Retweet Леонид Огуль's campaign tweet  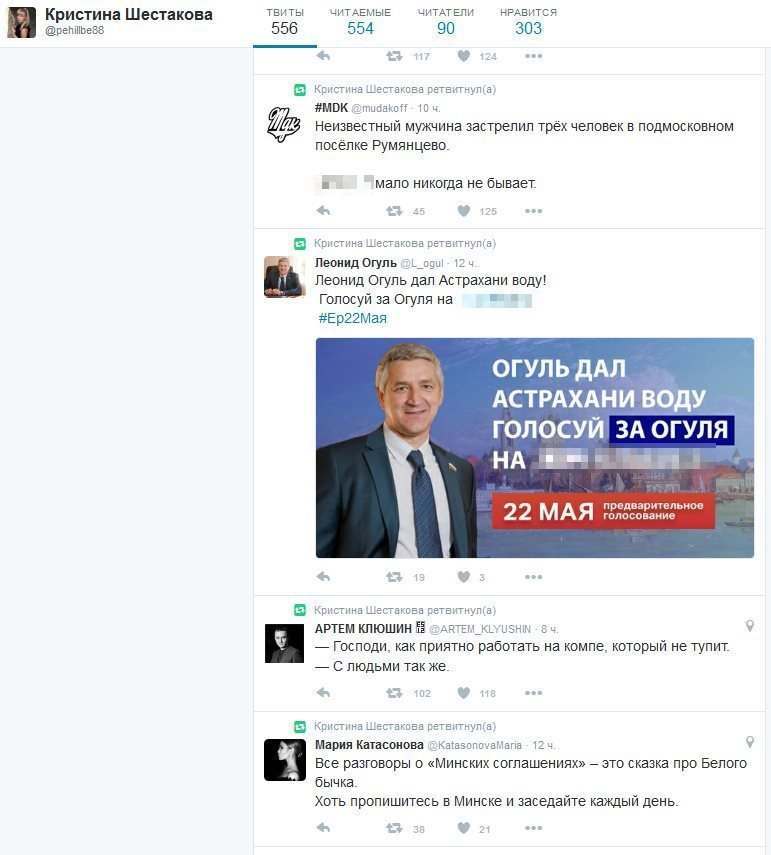[394, 576]
